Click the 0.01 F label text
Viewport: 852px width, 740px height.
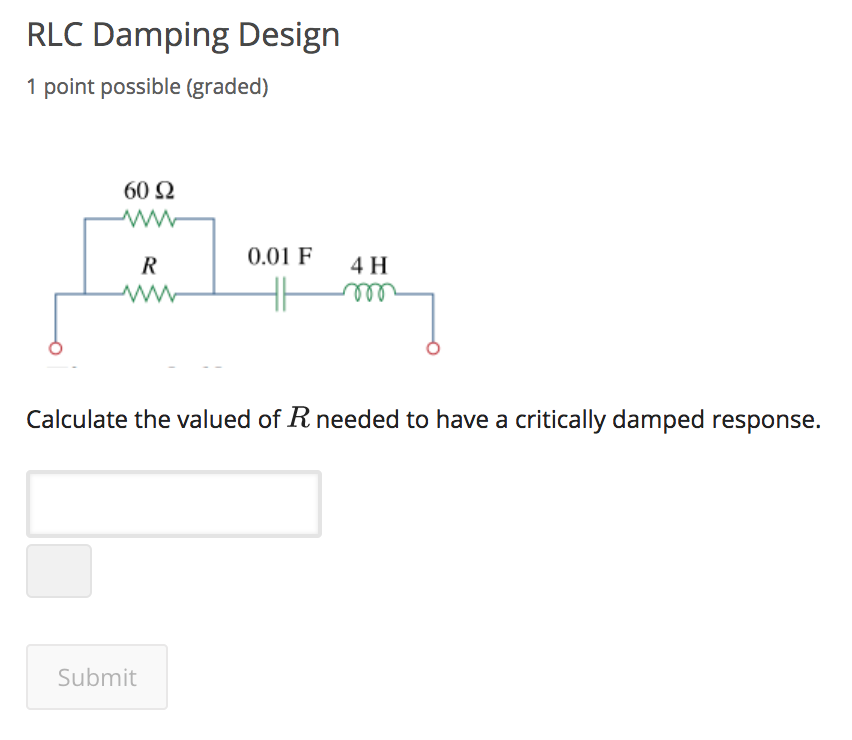pos(280,256)
